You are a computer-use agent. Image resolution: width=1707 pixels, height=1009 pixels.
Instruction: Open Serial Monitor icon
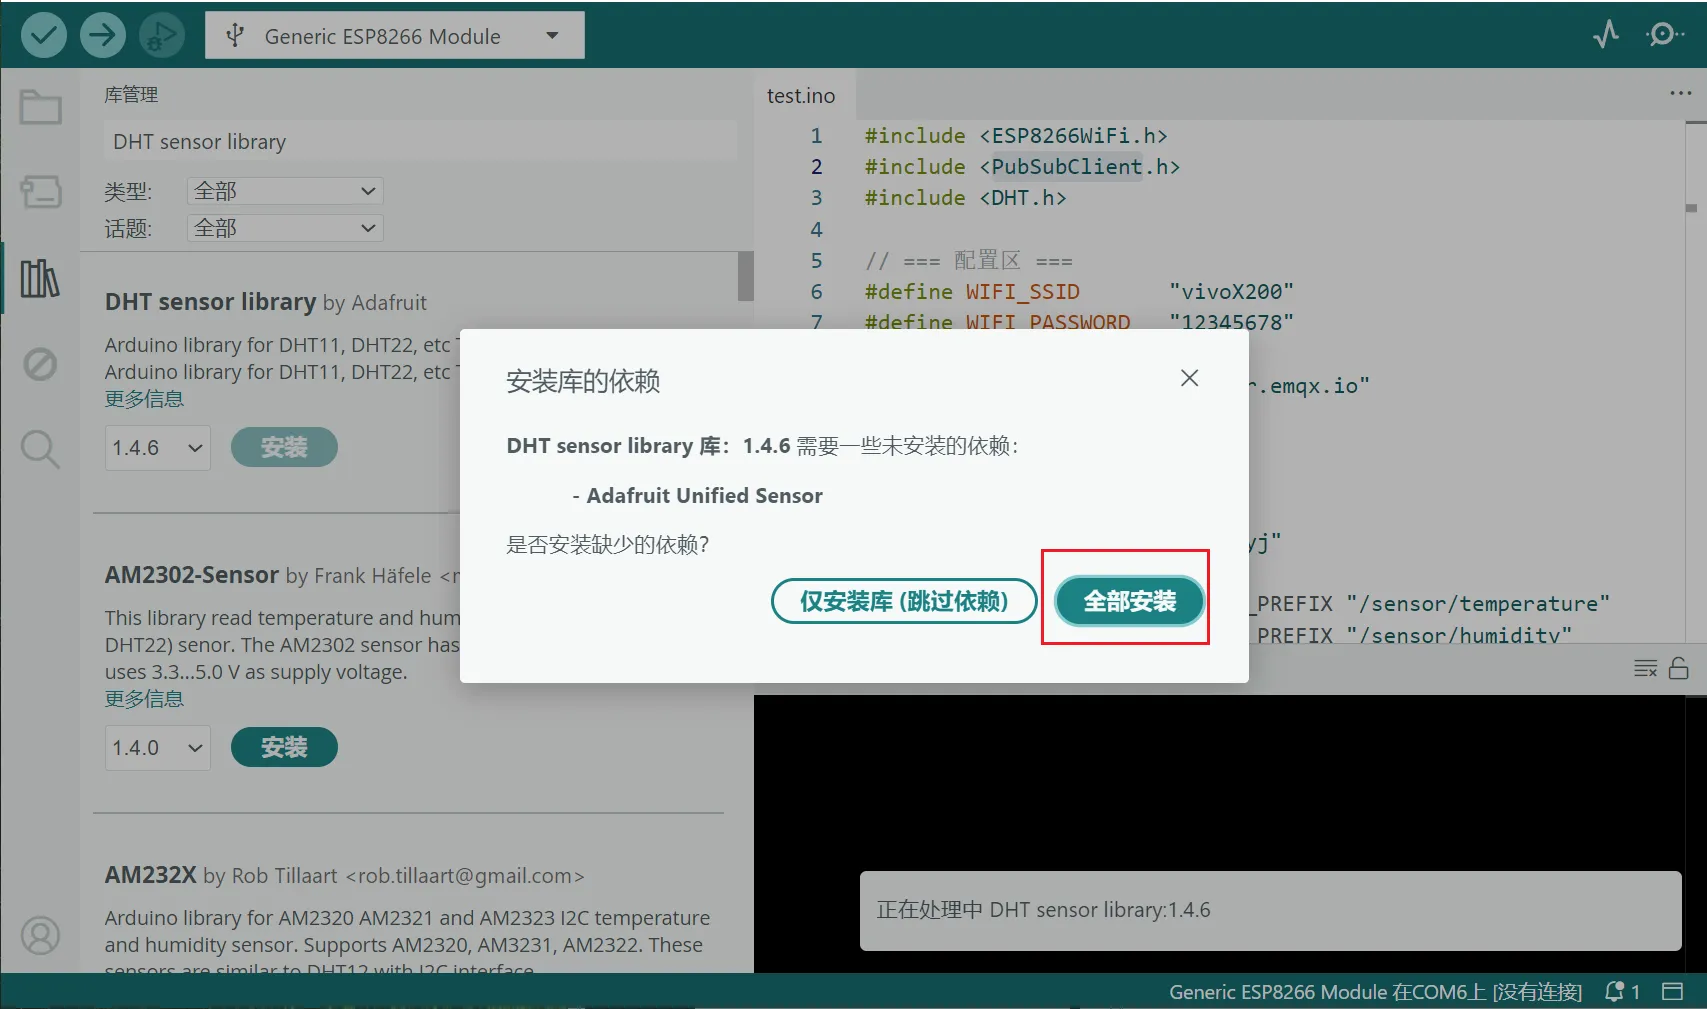coord(1664,35)
